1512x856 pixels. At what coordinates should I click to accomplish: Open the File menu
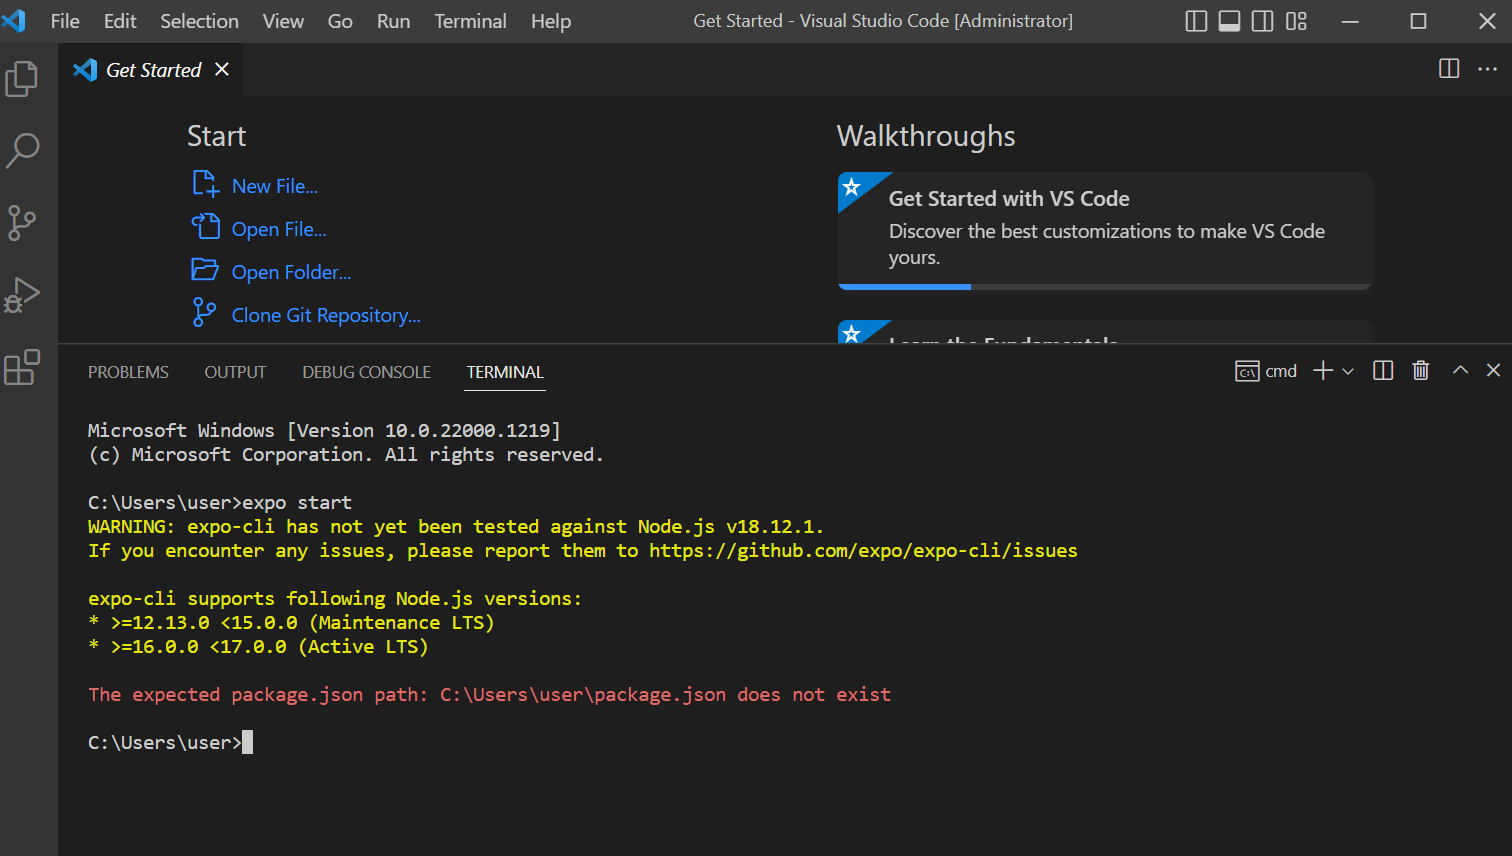(x=65, y=21)
